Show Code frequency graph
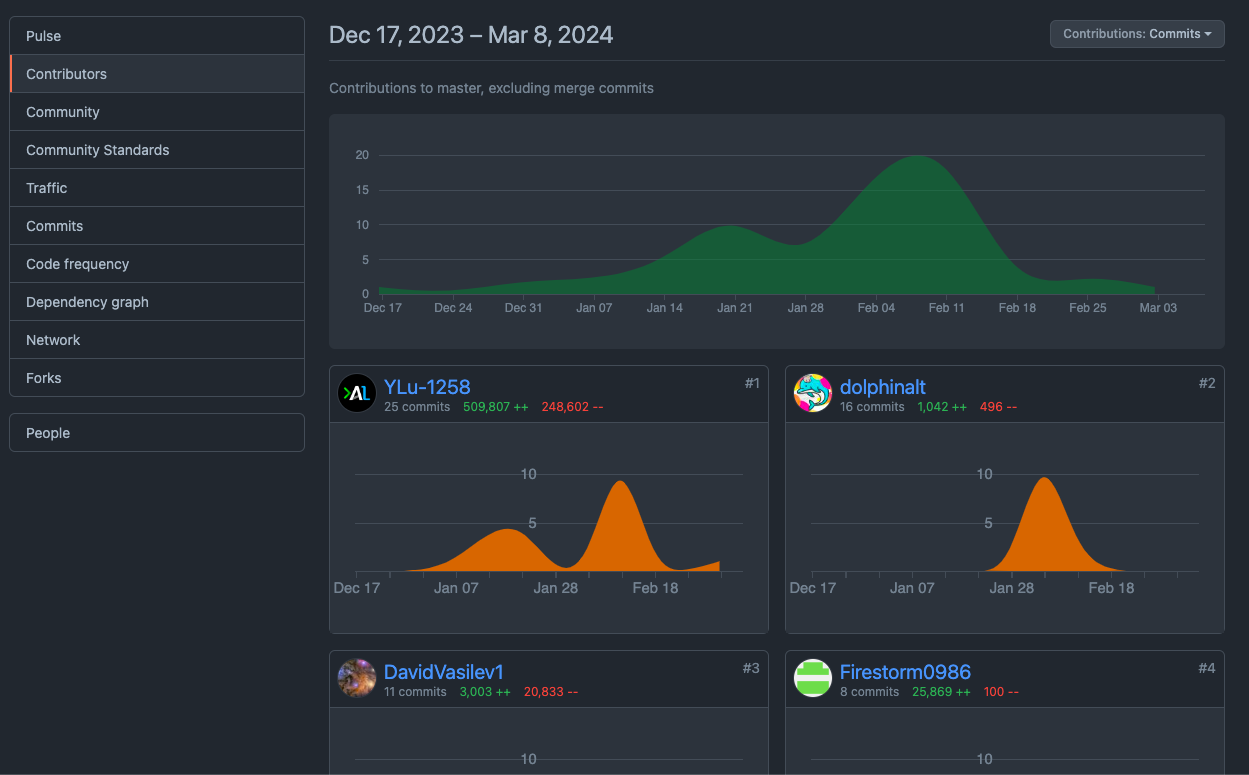 (x=157, y=264)
